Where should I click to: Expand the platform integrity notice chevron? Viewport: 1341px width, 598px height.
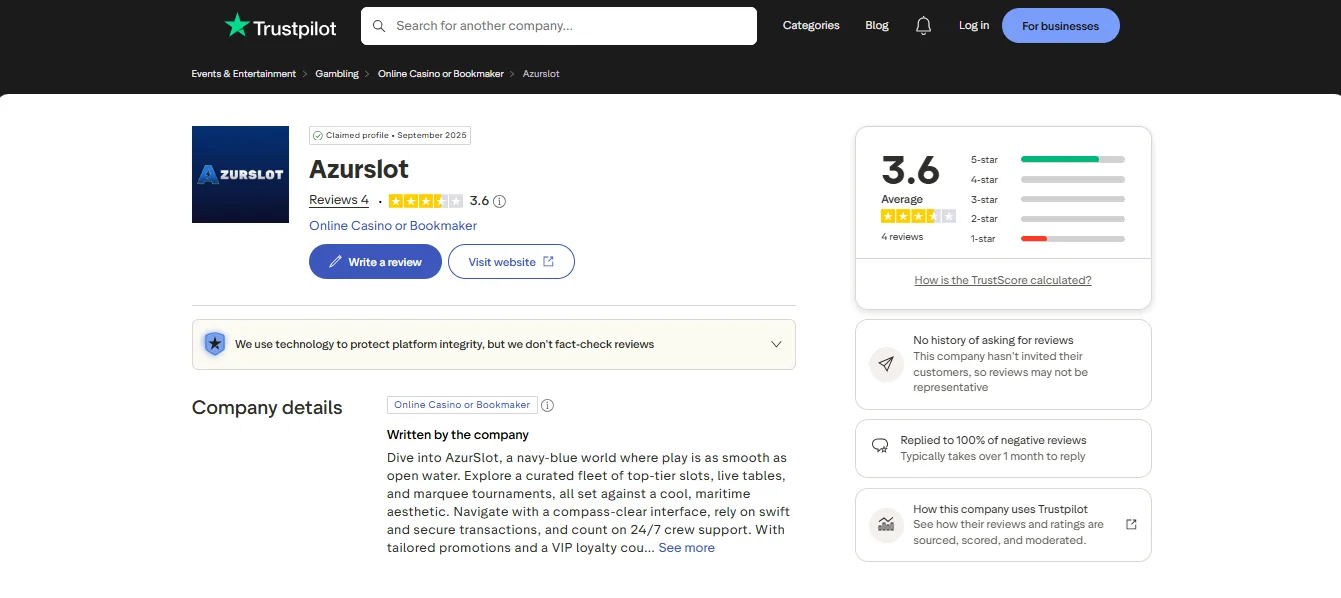(x=776, y=344)
